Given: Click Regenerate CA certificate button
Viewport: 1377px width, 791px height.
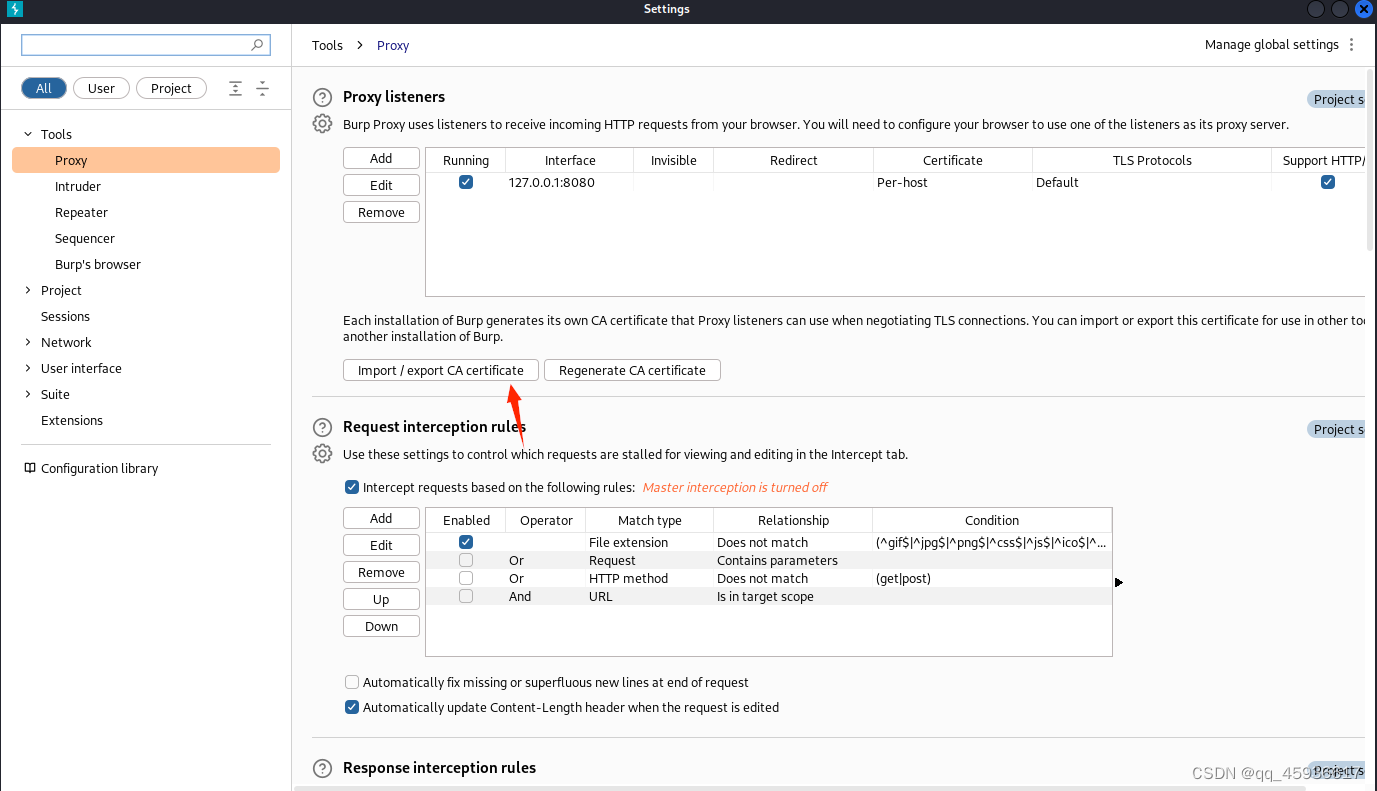Looking at the screenshot, I should tap(632, 370).
